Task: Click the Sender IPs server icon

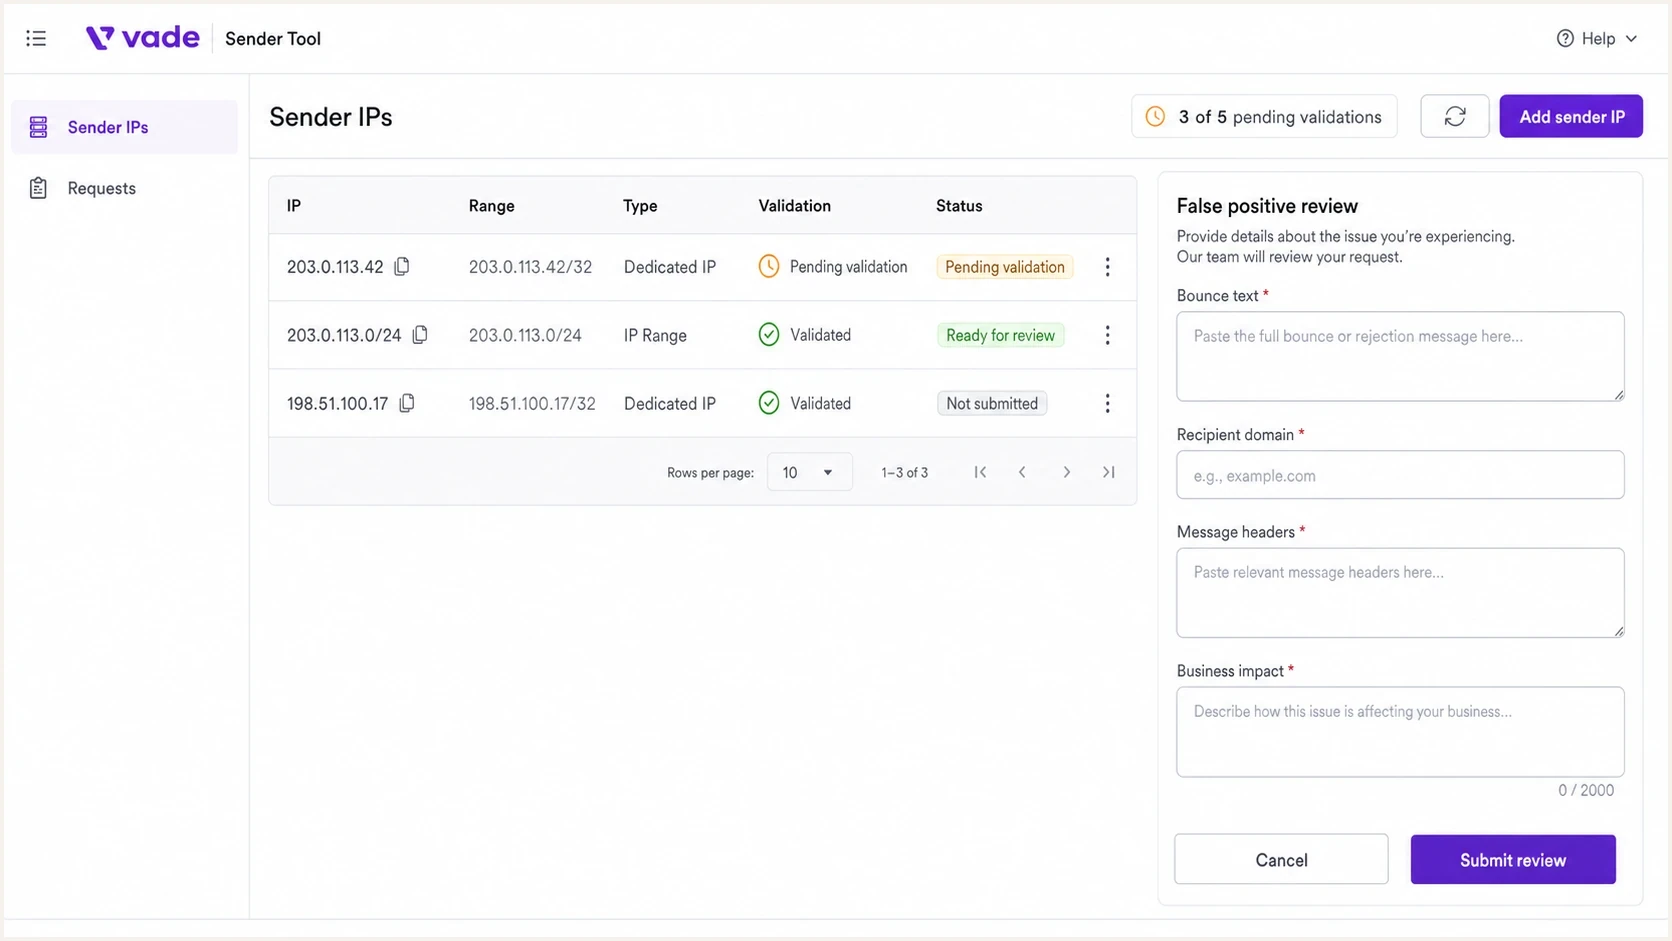Action: tap(38, 127)
